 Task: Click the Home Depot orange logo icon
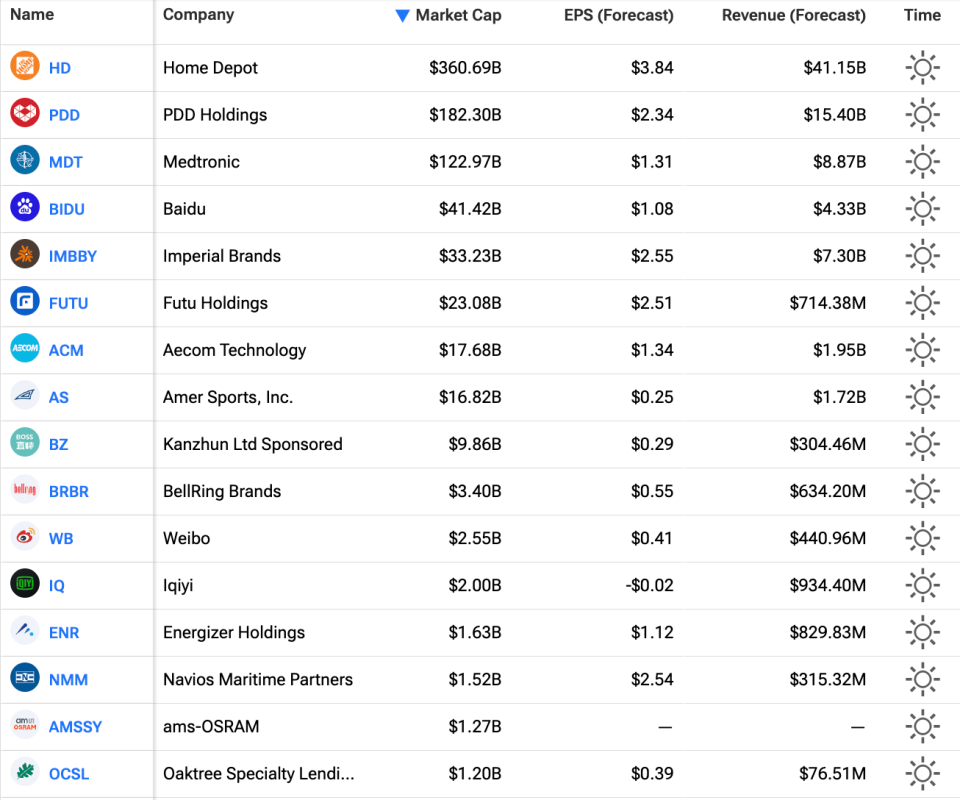(25, 67)
